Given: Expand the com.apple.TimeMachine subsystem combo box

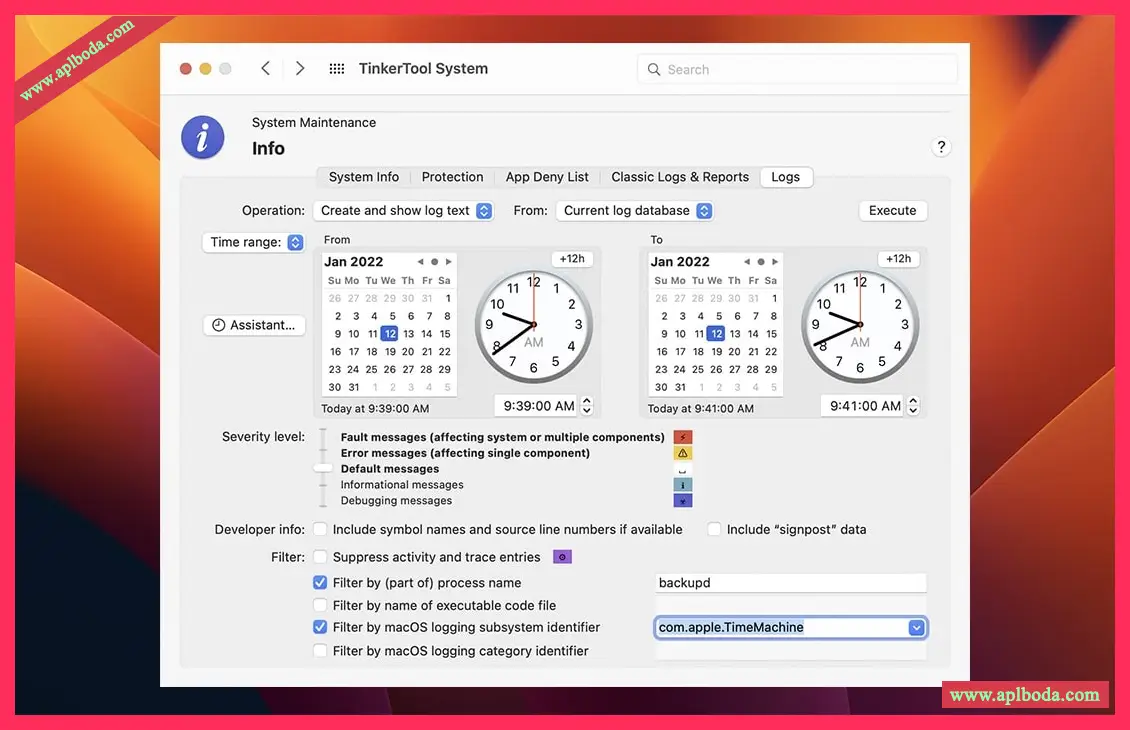Looking at the screenshot, I should coord(916,628).
